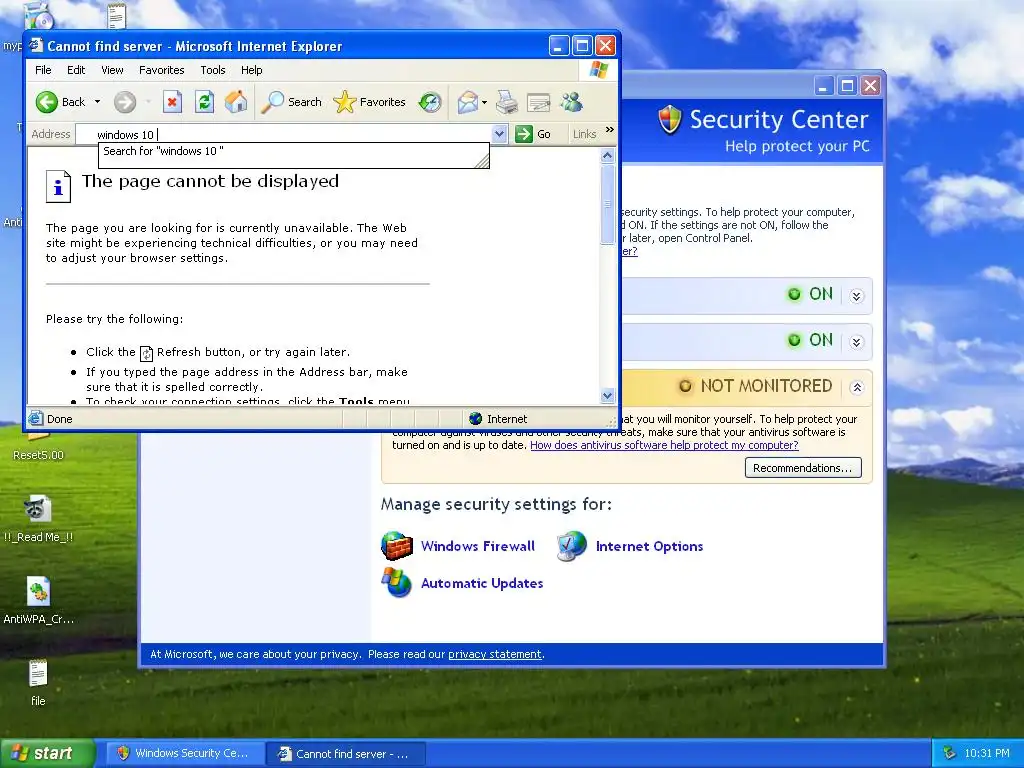Click the system tray network icon
1024x768 pixels.
tap(950, 753)
